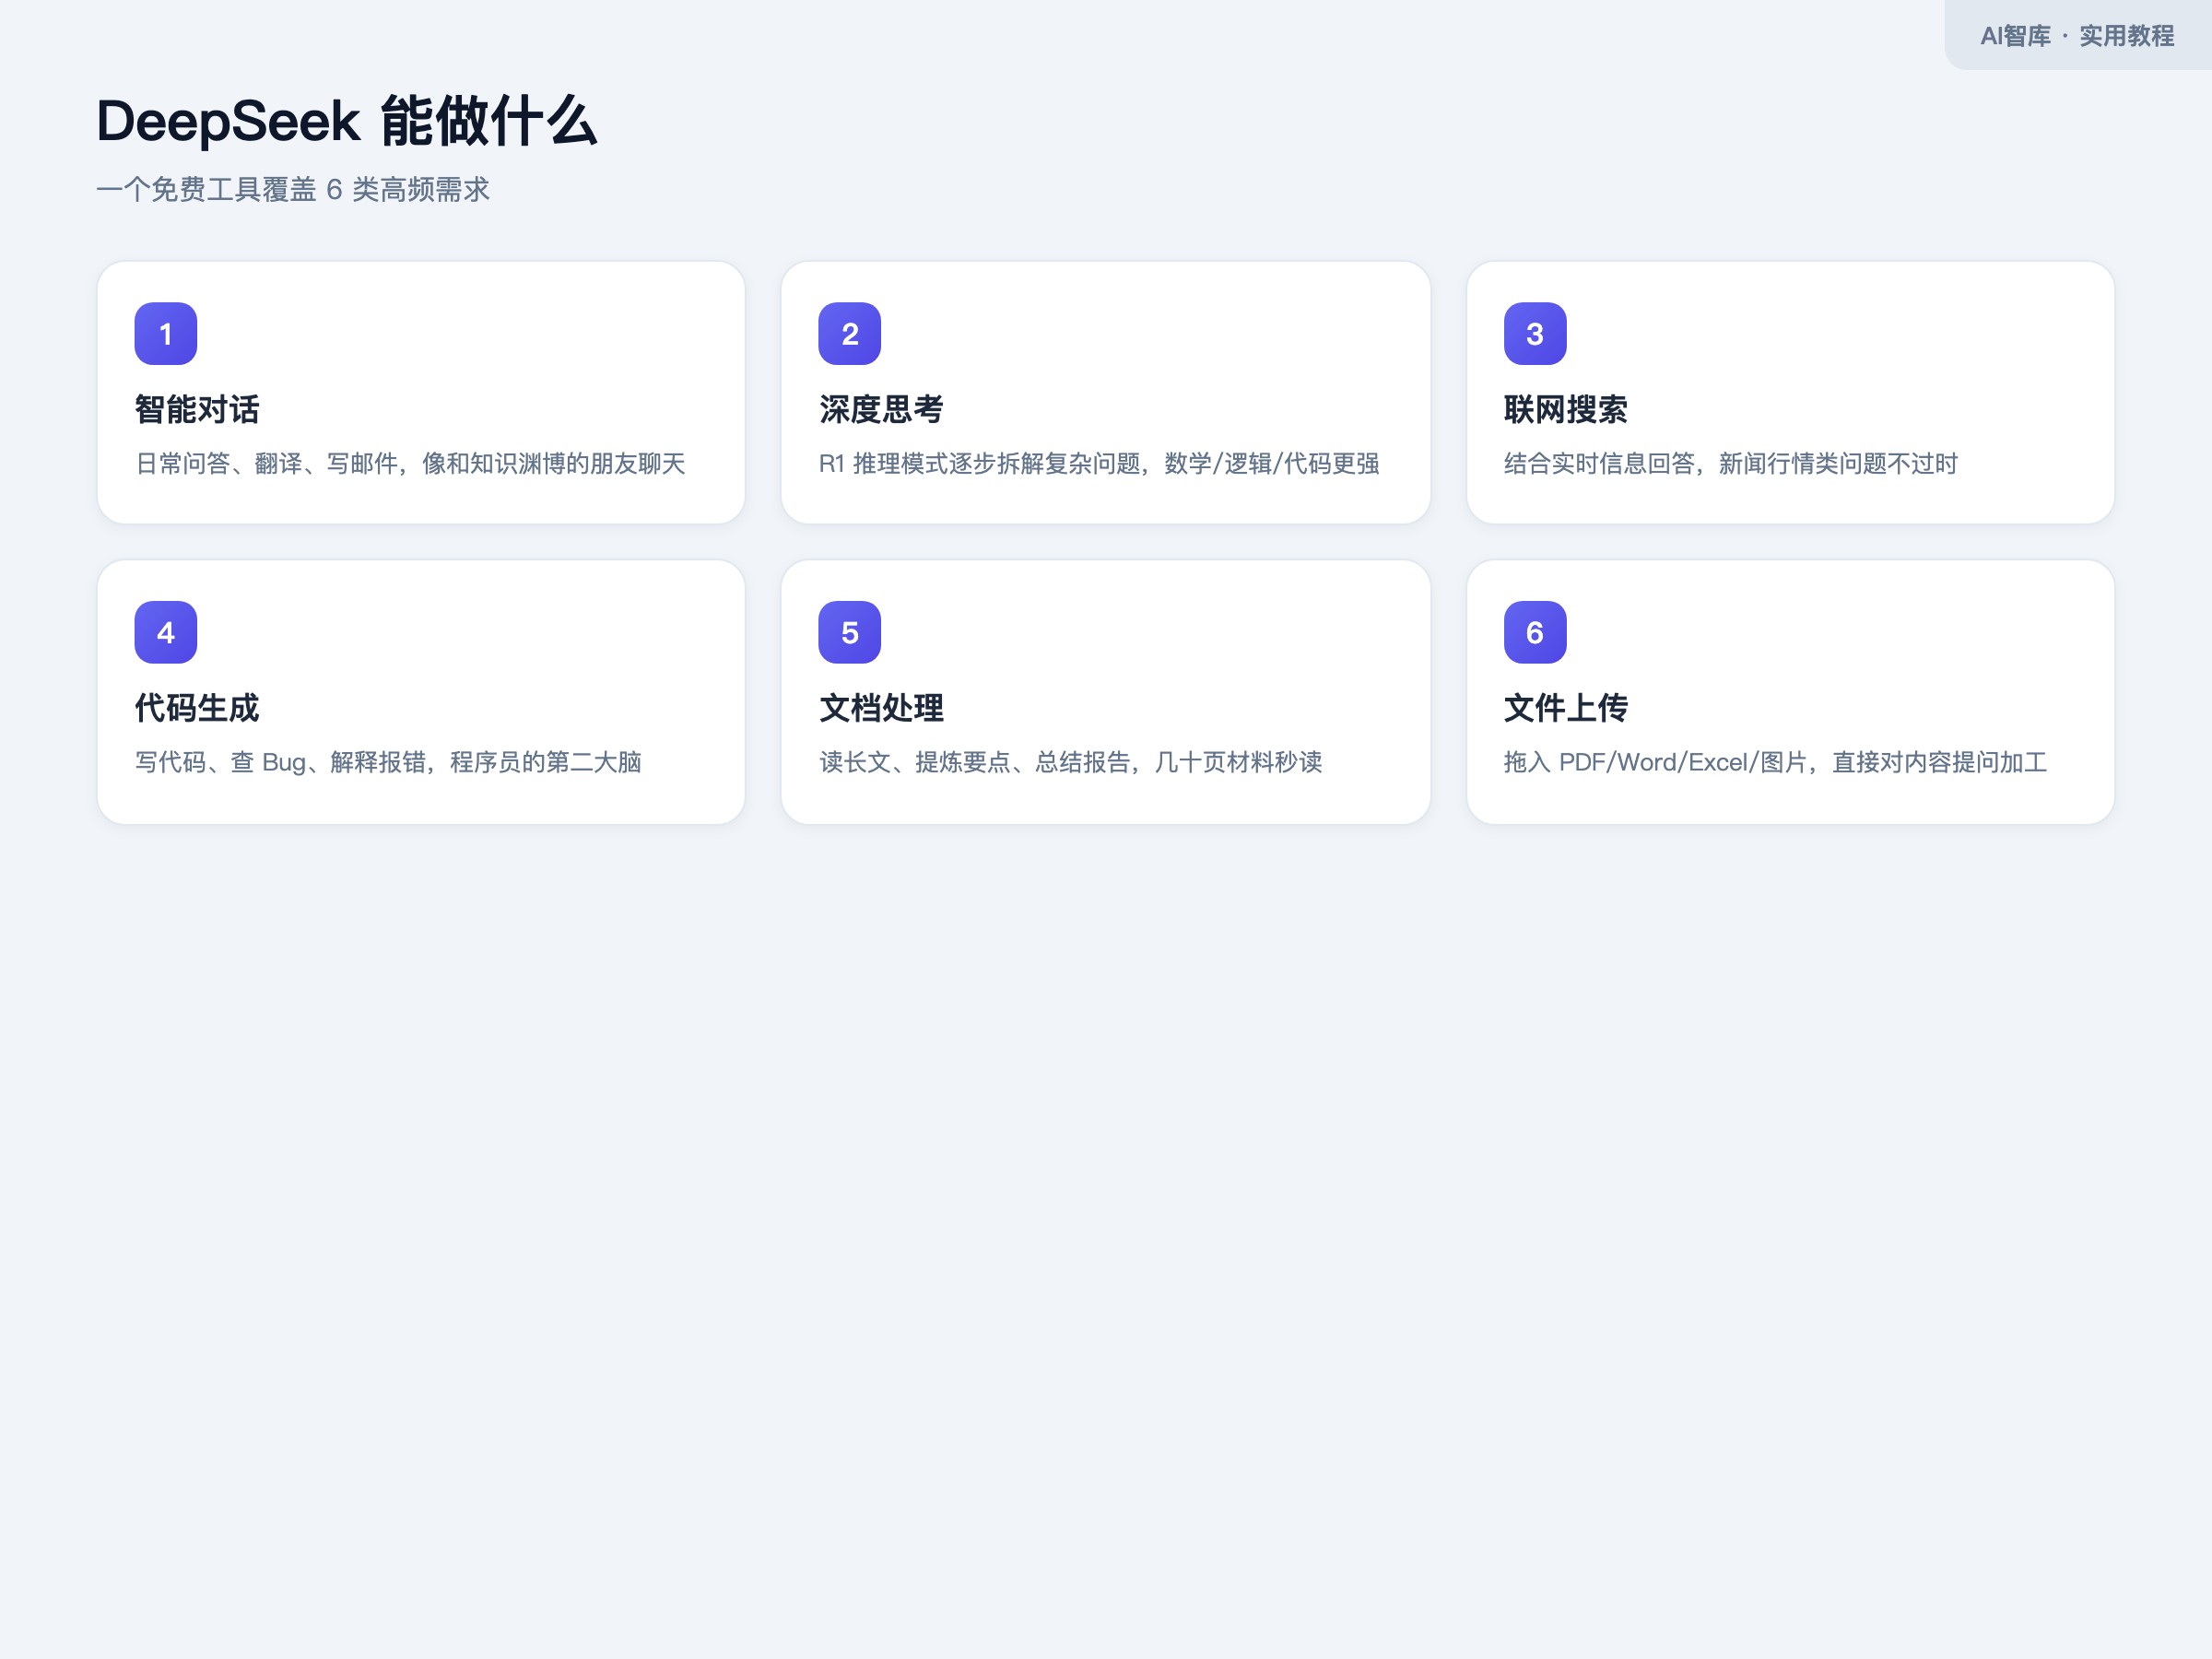Click the 读长文、提炼要点 description text
2212x1659 pixels.
point(1071,763)
